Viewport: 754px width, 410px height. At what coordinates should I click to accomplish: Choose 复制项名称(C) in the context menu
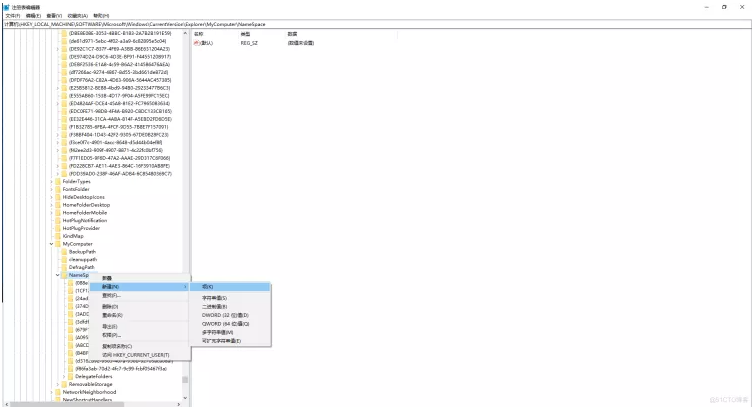pyautogui.click(x=139, y=346)
